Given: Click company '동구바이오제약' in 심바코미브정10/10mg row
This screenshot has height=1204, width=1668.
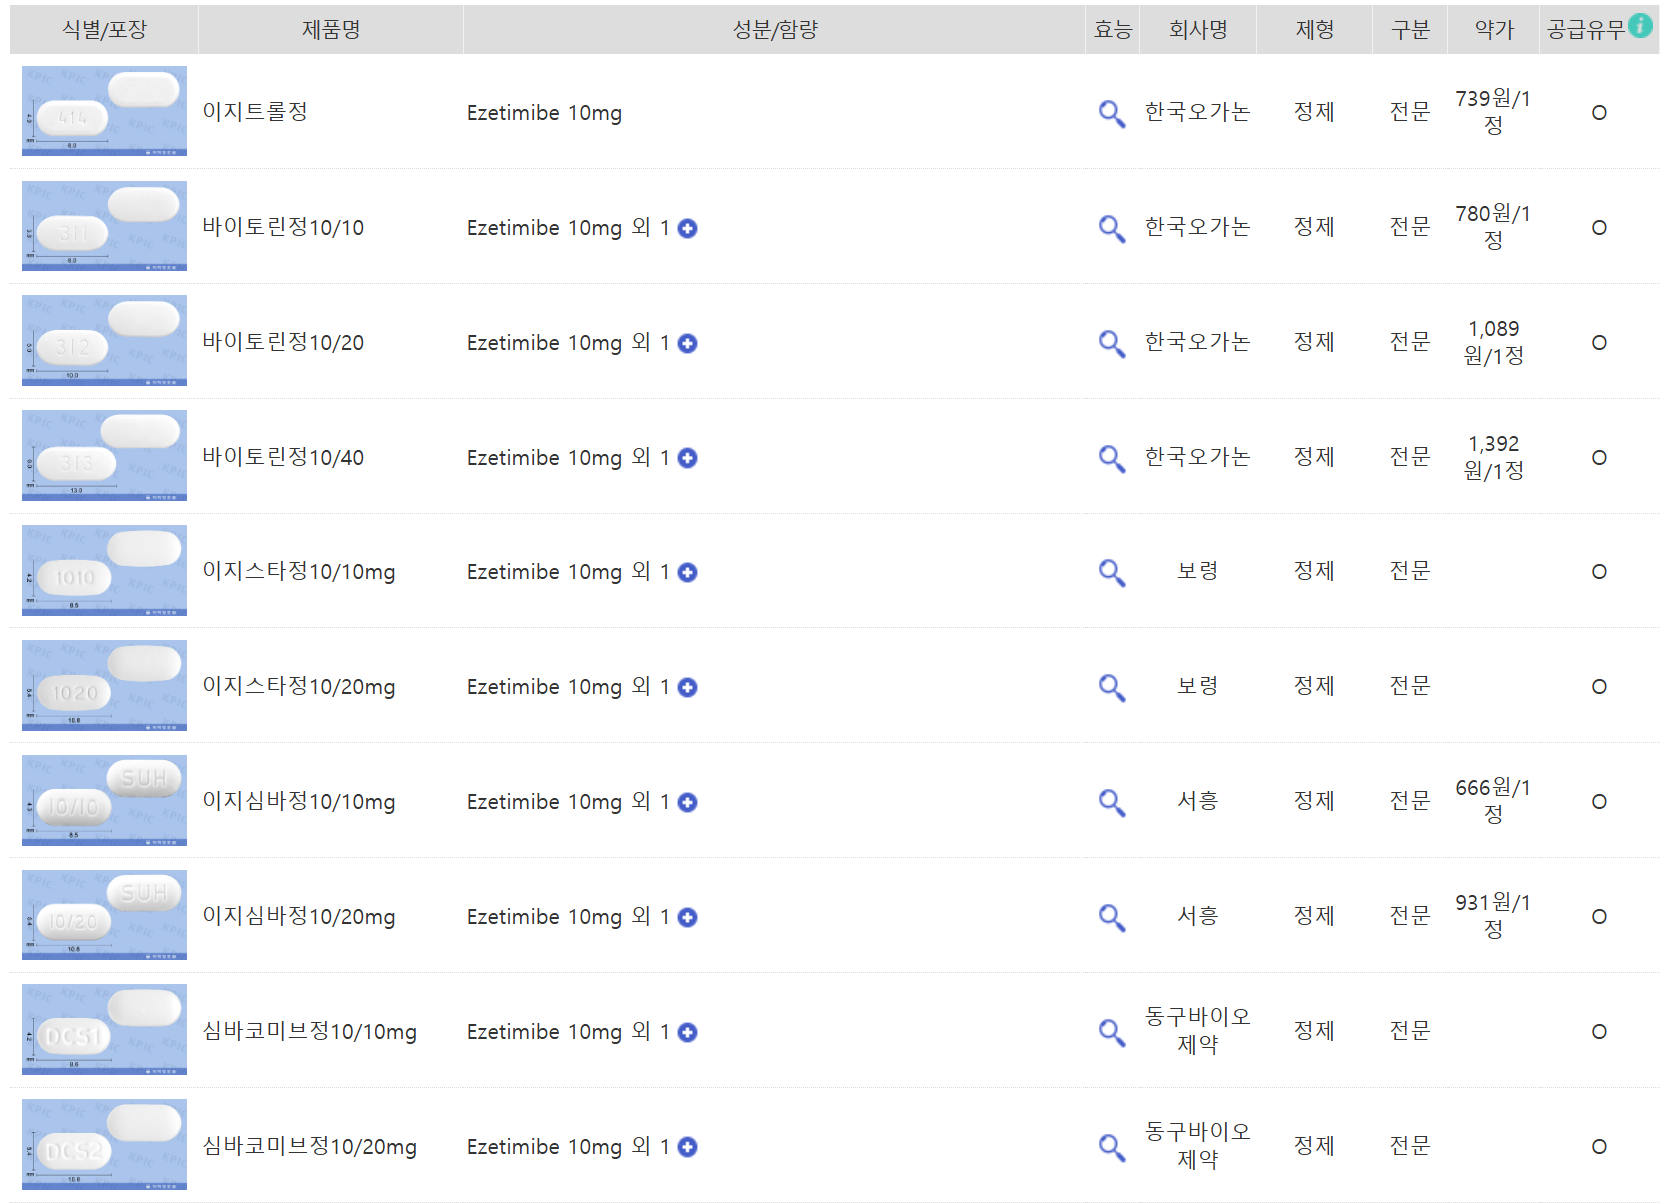Looking at the screenshot, I should click(1198, 1031).
